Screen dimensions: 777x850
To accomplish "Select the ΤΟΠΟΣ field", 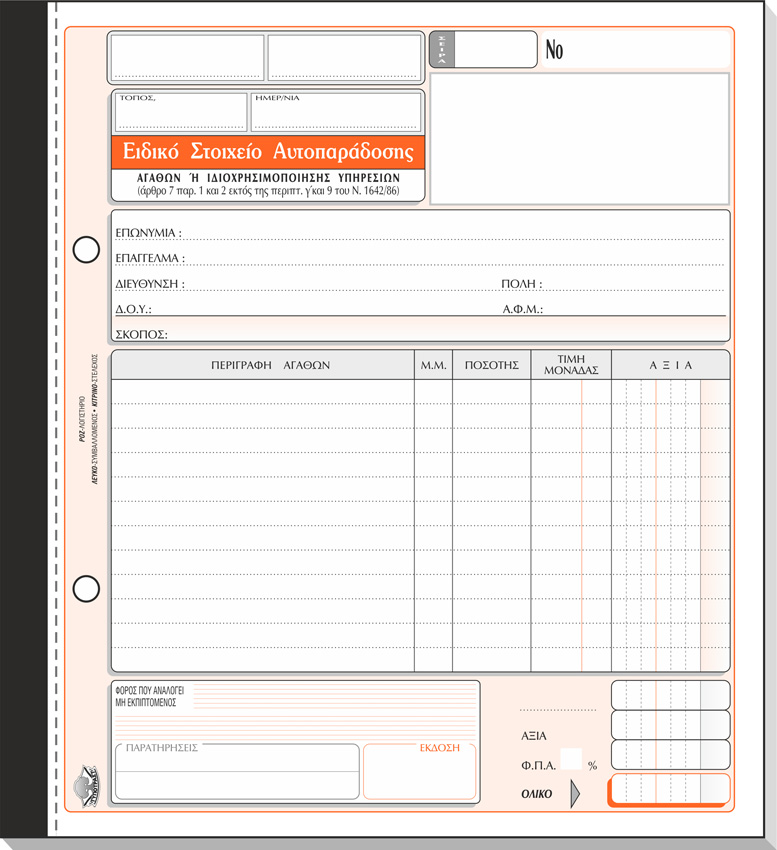I will (181, 113).
